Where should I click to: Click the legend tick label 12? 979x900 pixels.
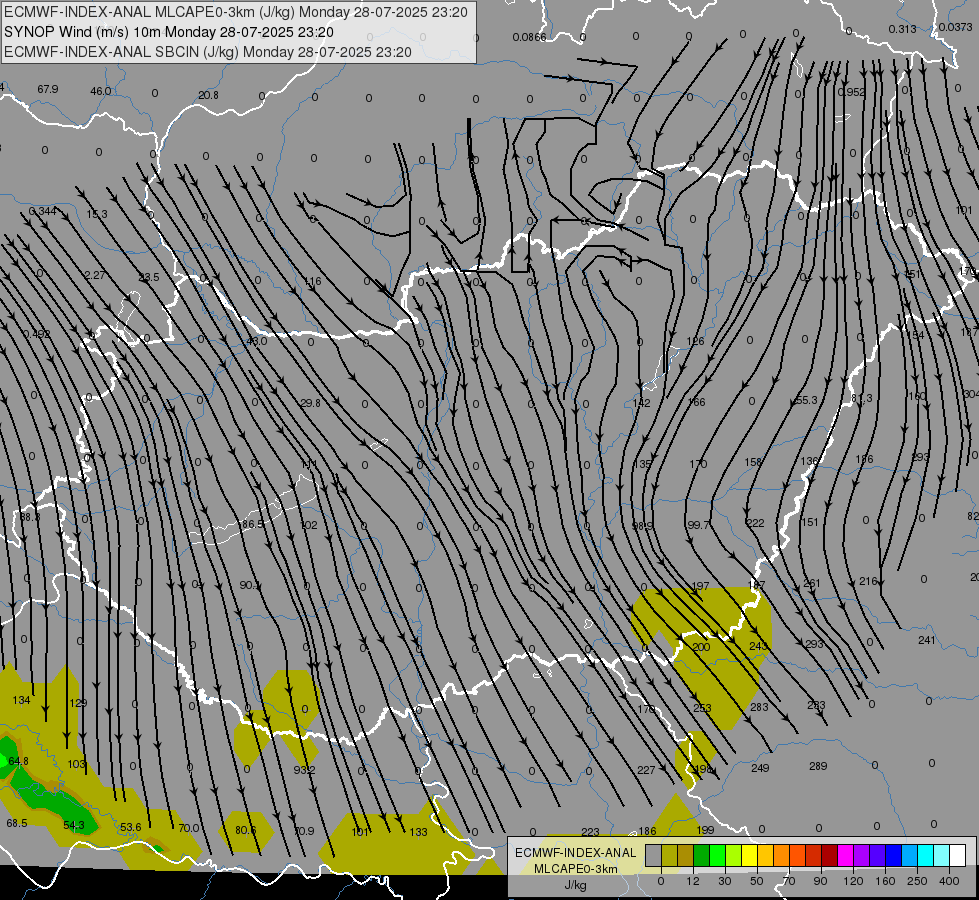point(692,881)
